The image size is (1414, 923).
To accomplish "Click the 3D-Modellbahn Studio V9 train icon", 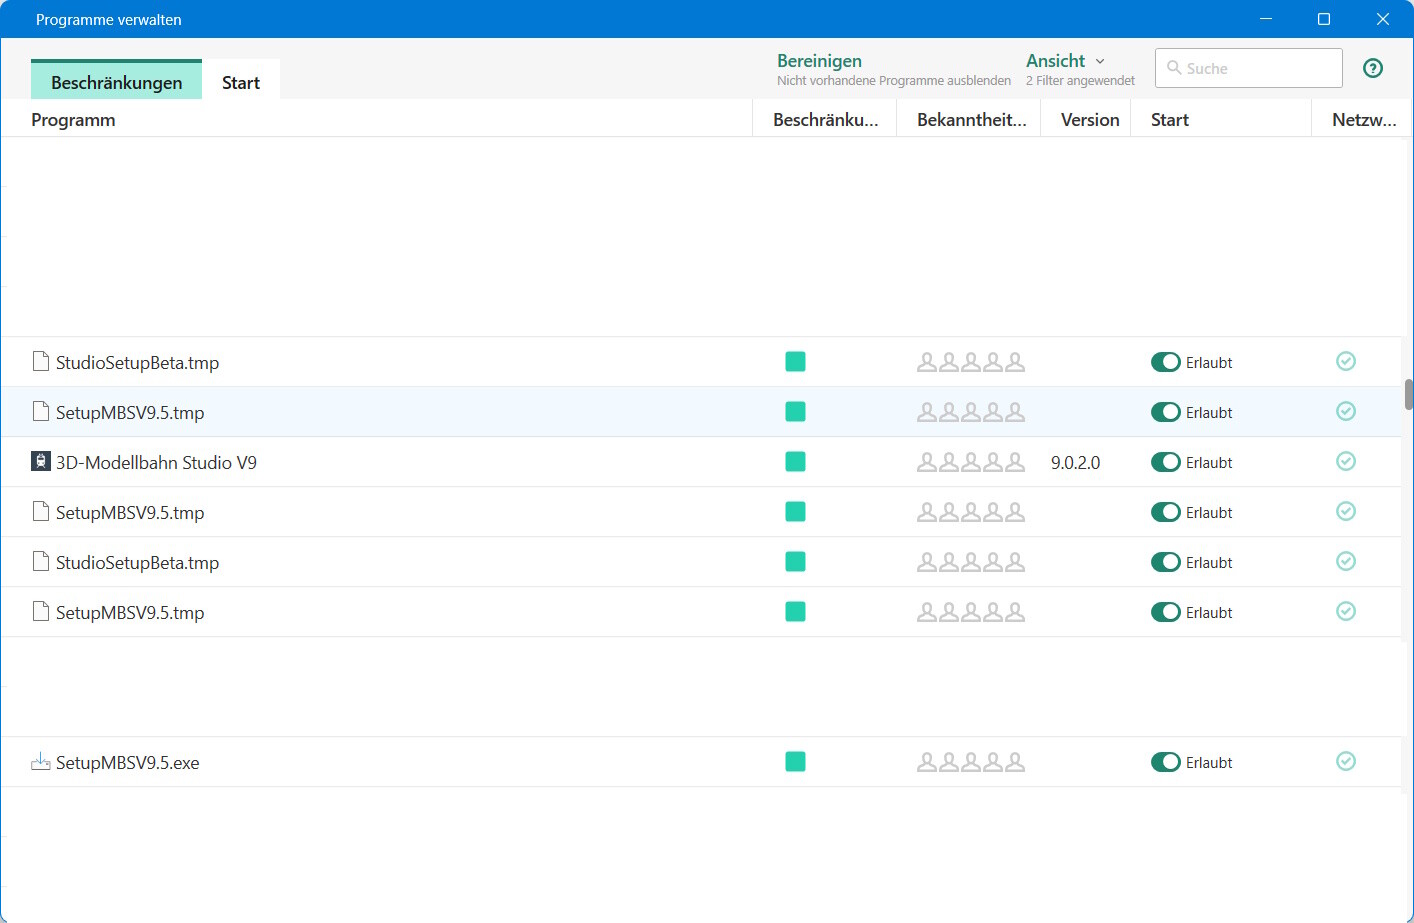I will tap(41, 462).
